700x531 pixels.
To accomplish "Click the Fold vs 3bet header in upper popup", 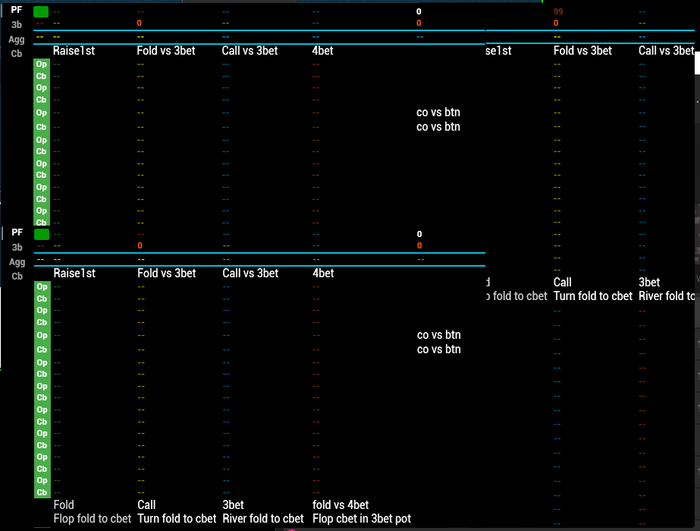I will (166, 51).
